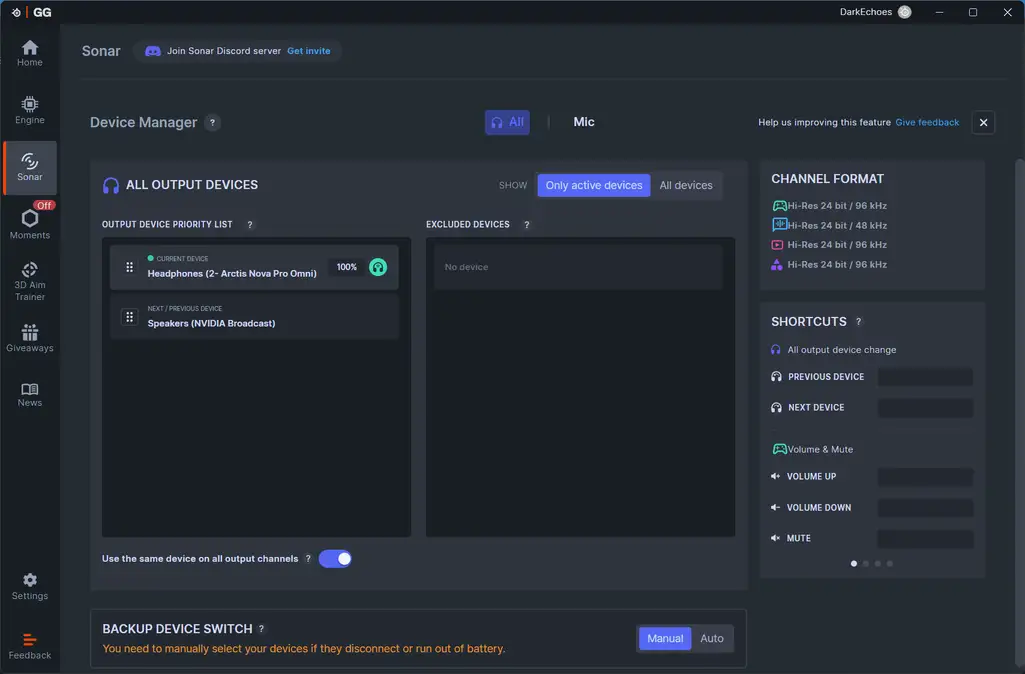Click the Sonar page title
1025x674 pixels.
click(x=101, y=51)
